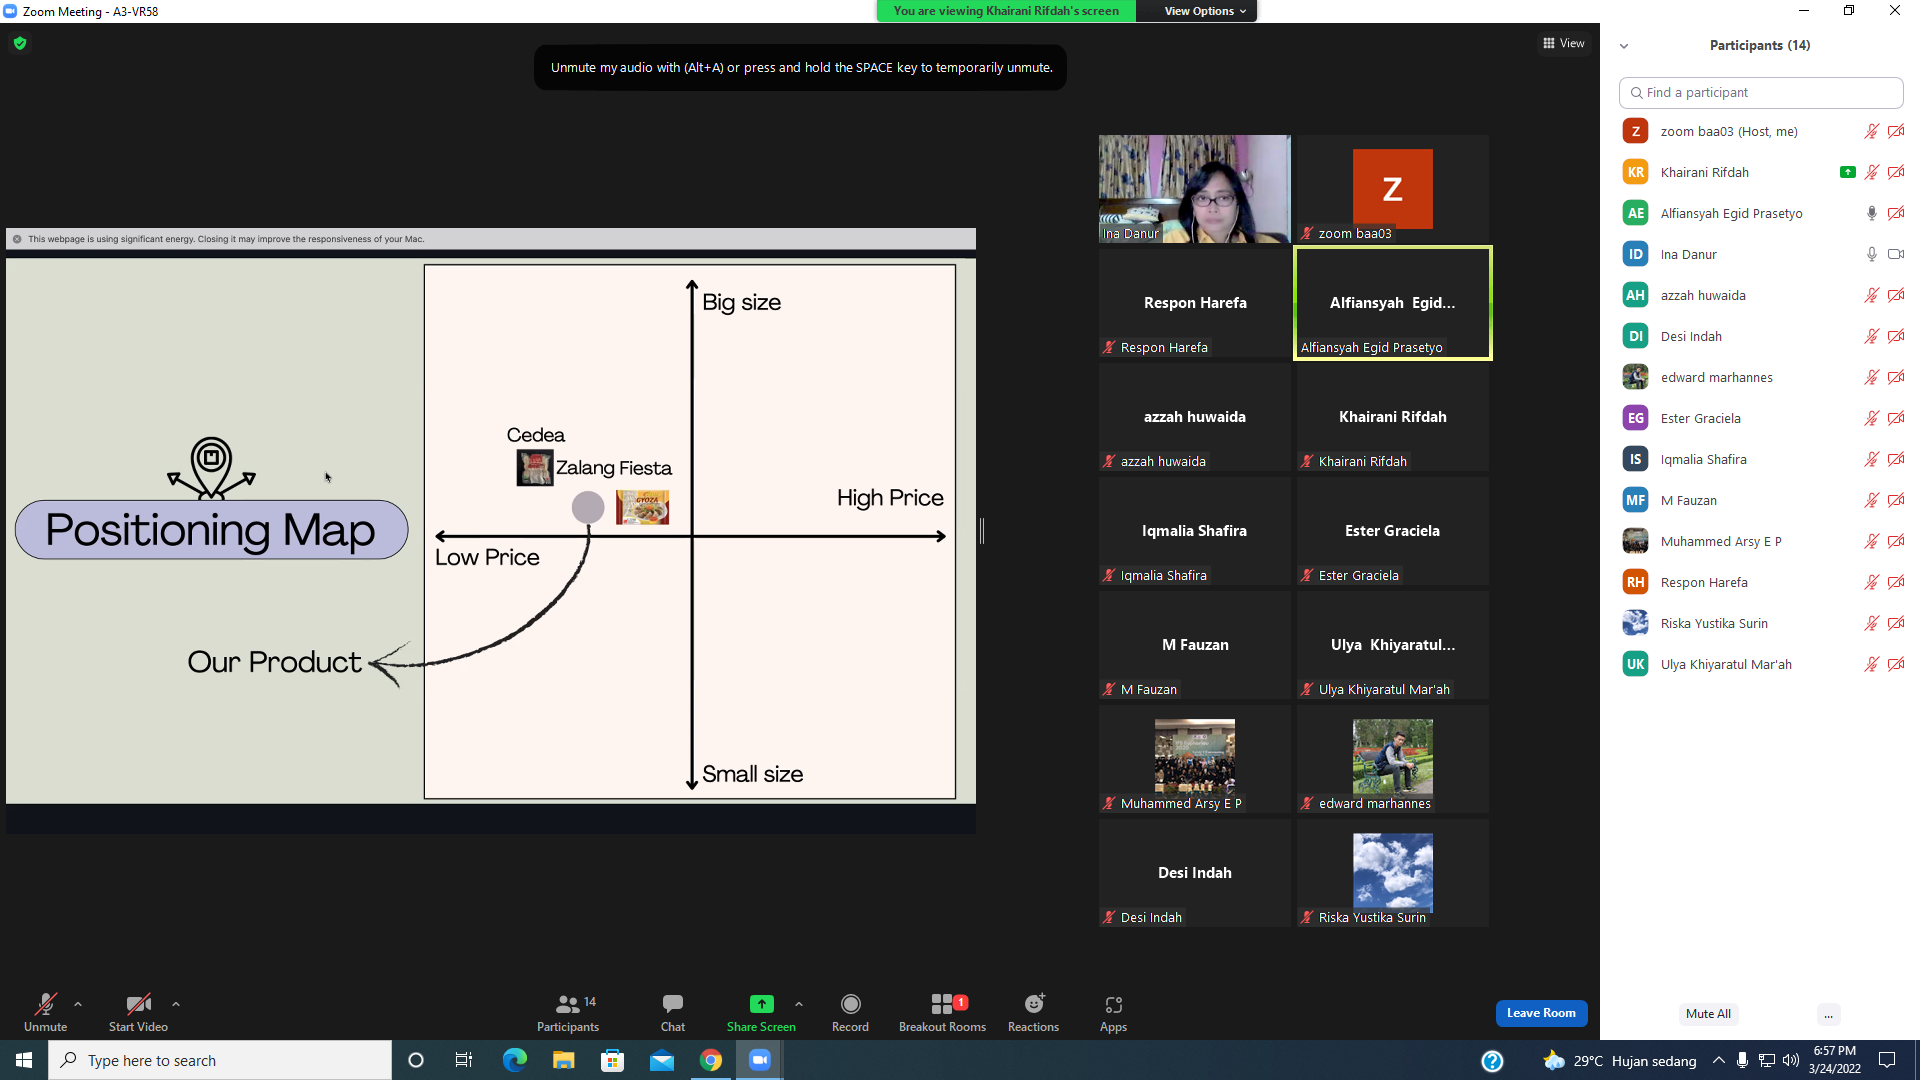The image size is (1920, 1080).
Task: Change gallery layout via View button
Action: [x=1564, y=43]
